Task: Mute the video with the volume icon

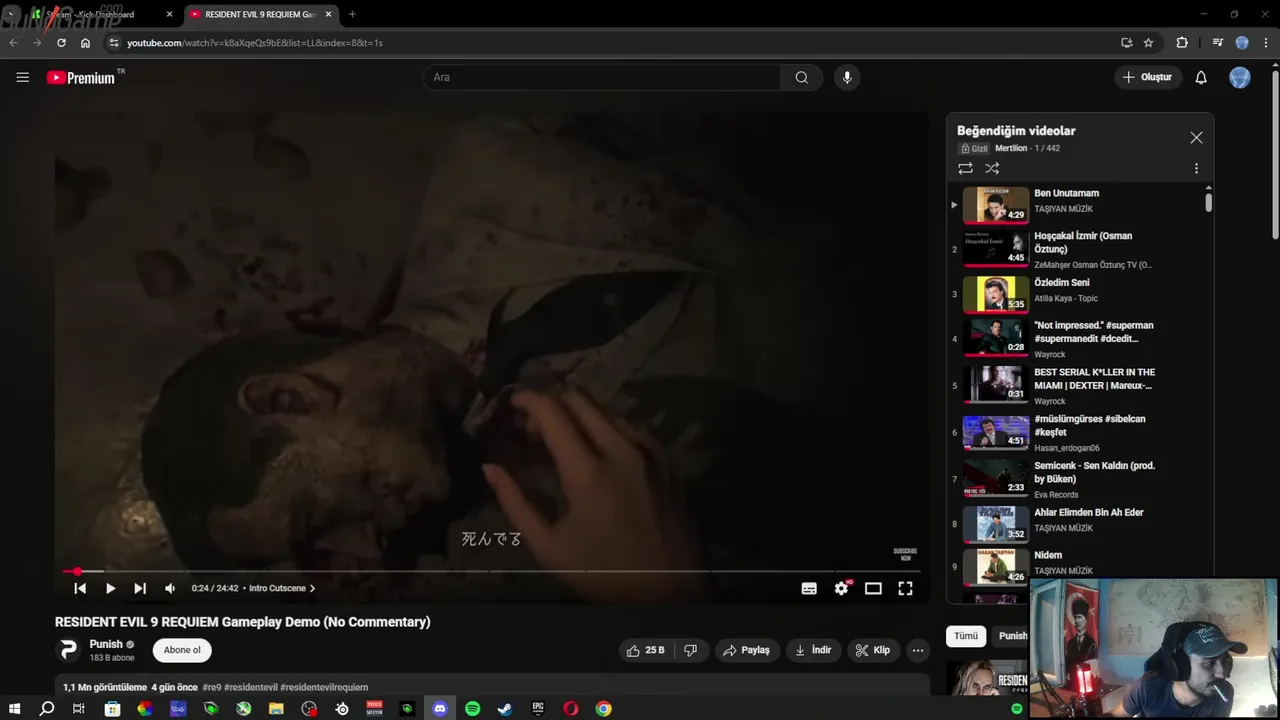Action: tap(170, 588)
